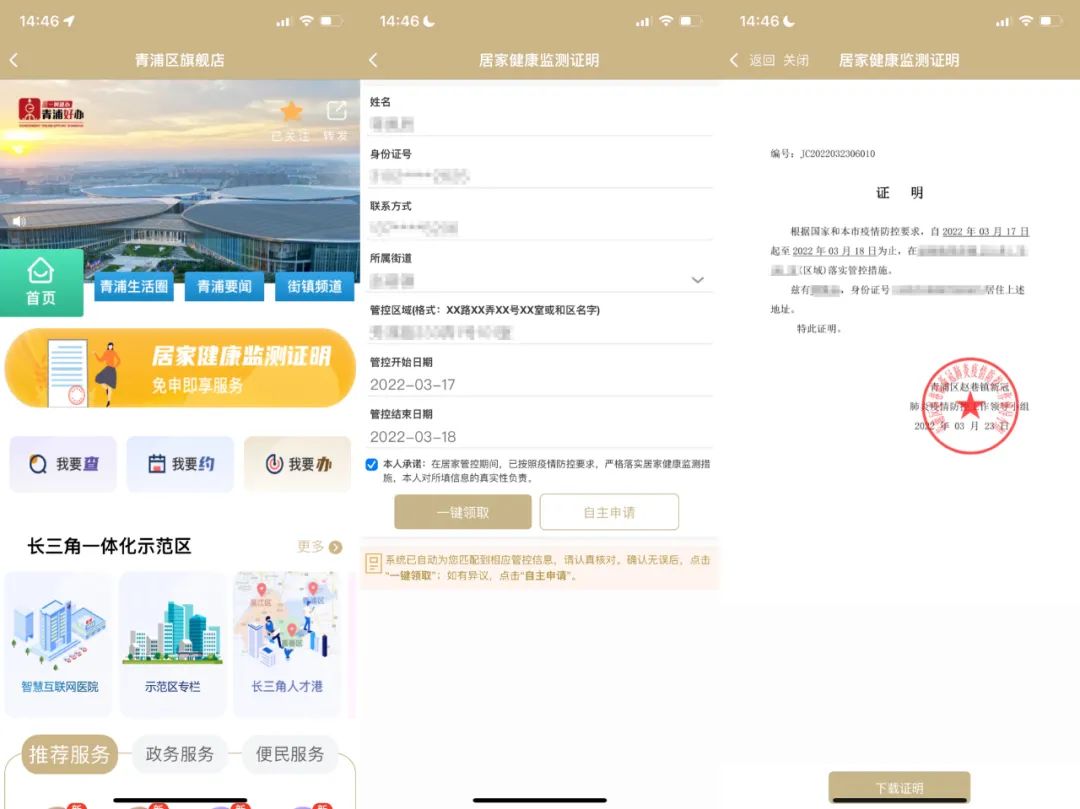Tap the 转发 share icon
This screenshot has width=1080, height=809.
(x=336, y=112)
